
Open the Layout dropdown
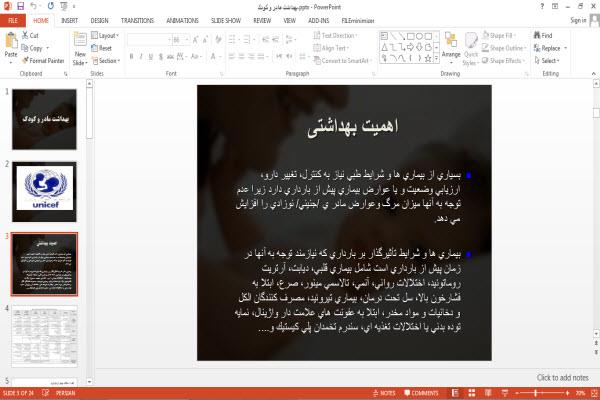point(105,35)
